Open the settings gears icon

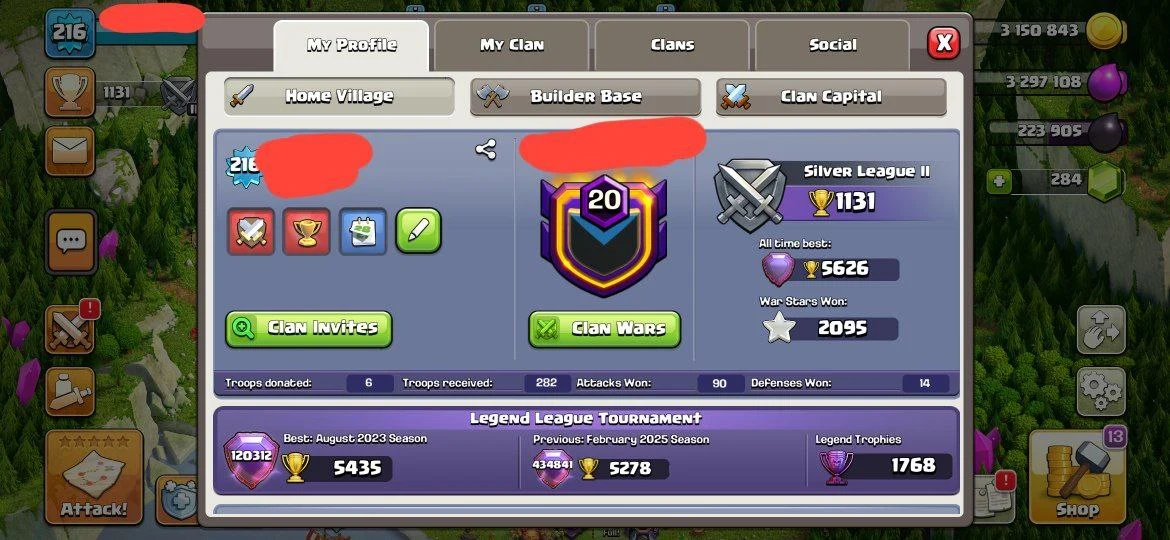point(1101,391)
